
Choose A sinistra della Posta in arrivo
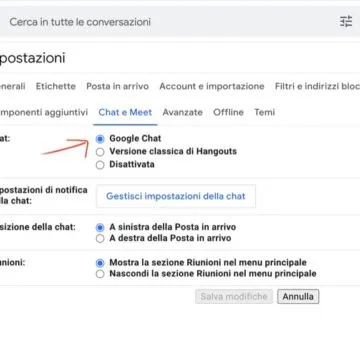pyautogui.click(x=100, y=228)
